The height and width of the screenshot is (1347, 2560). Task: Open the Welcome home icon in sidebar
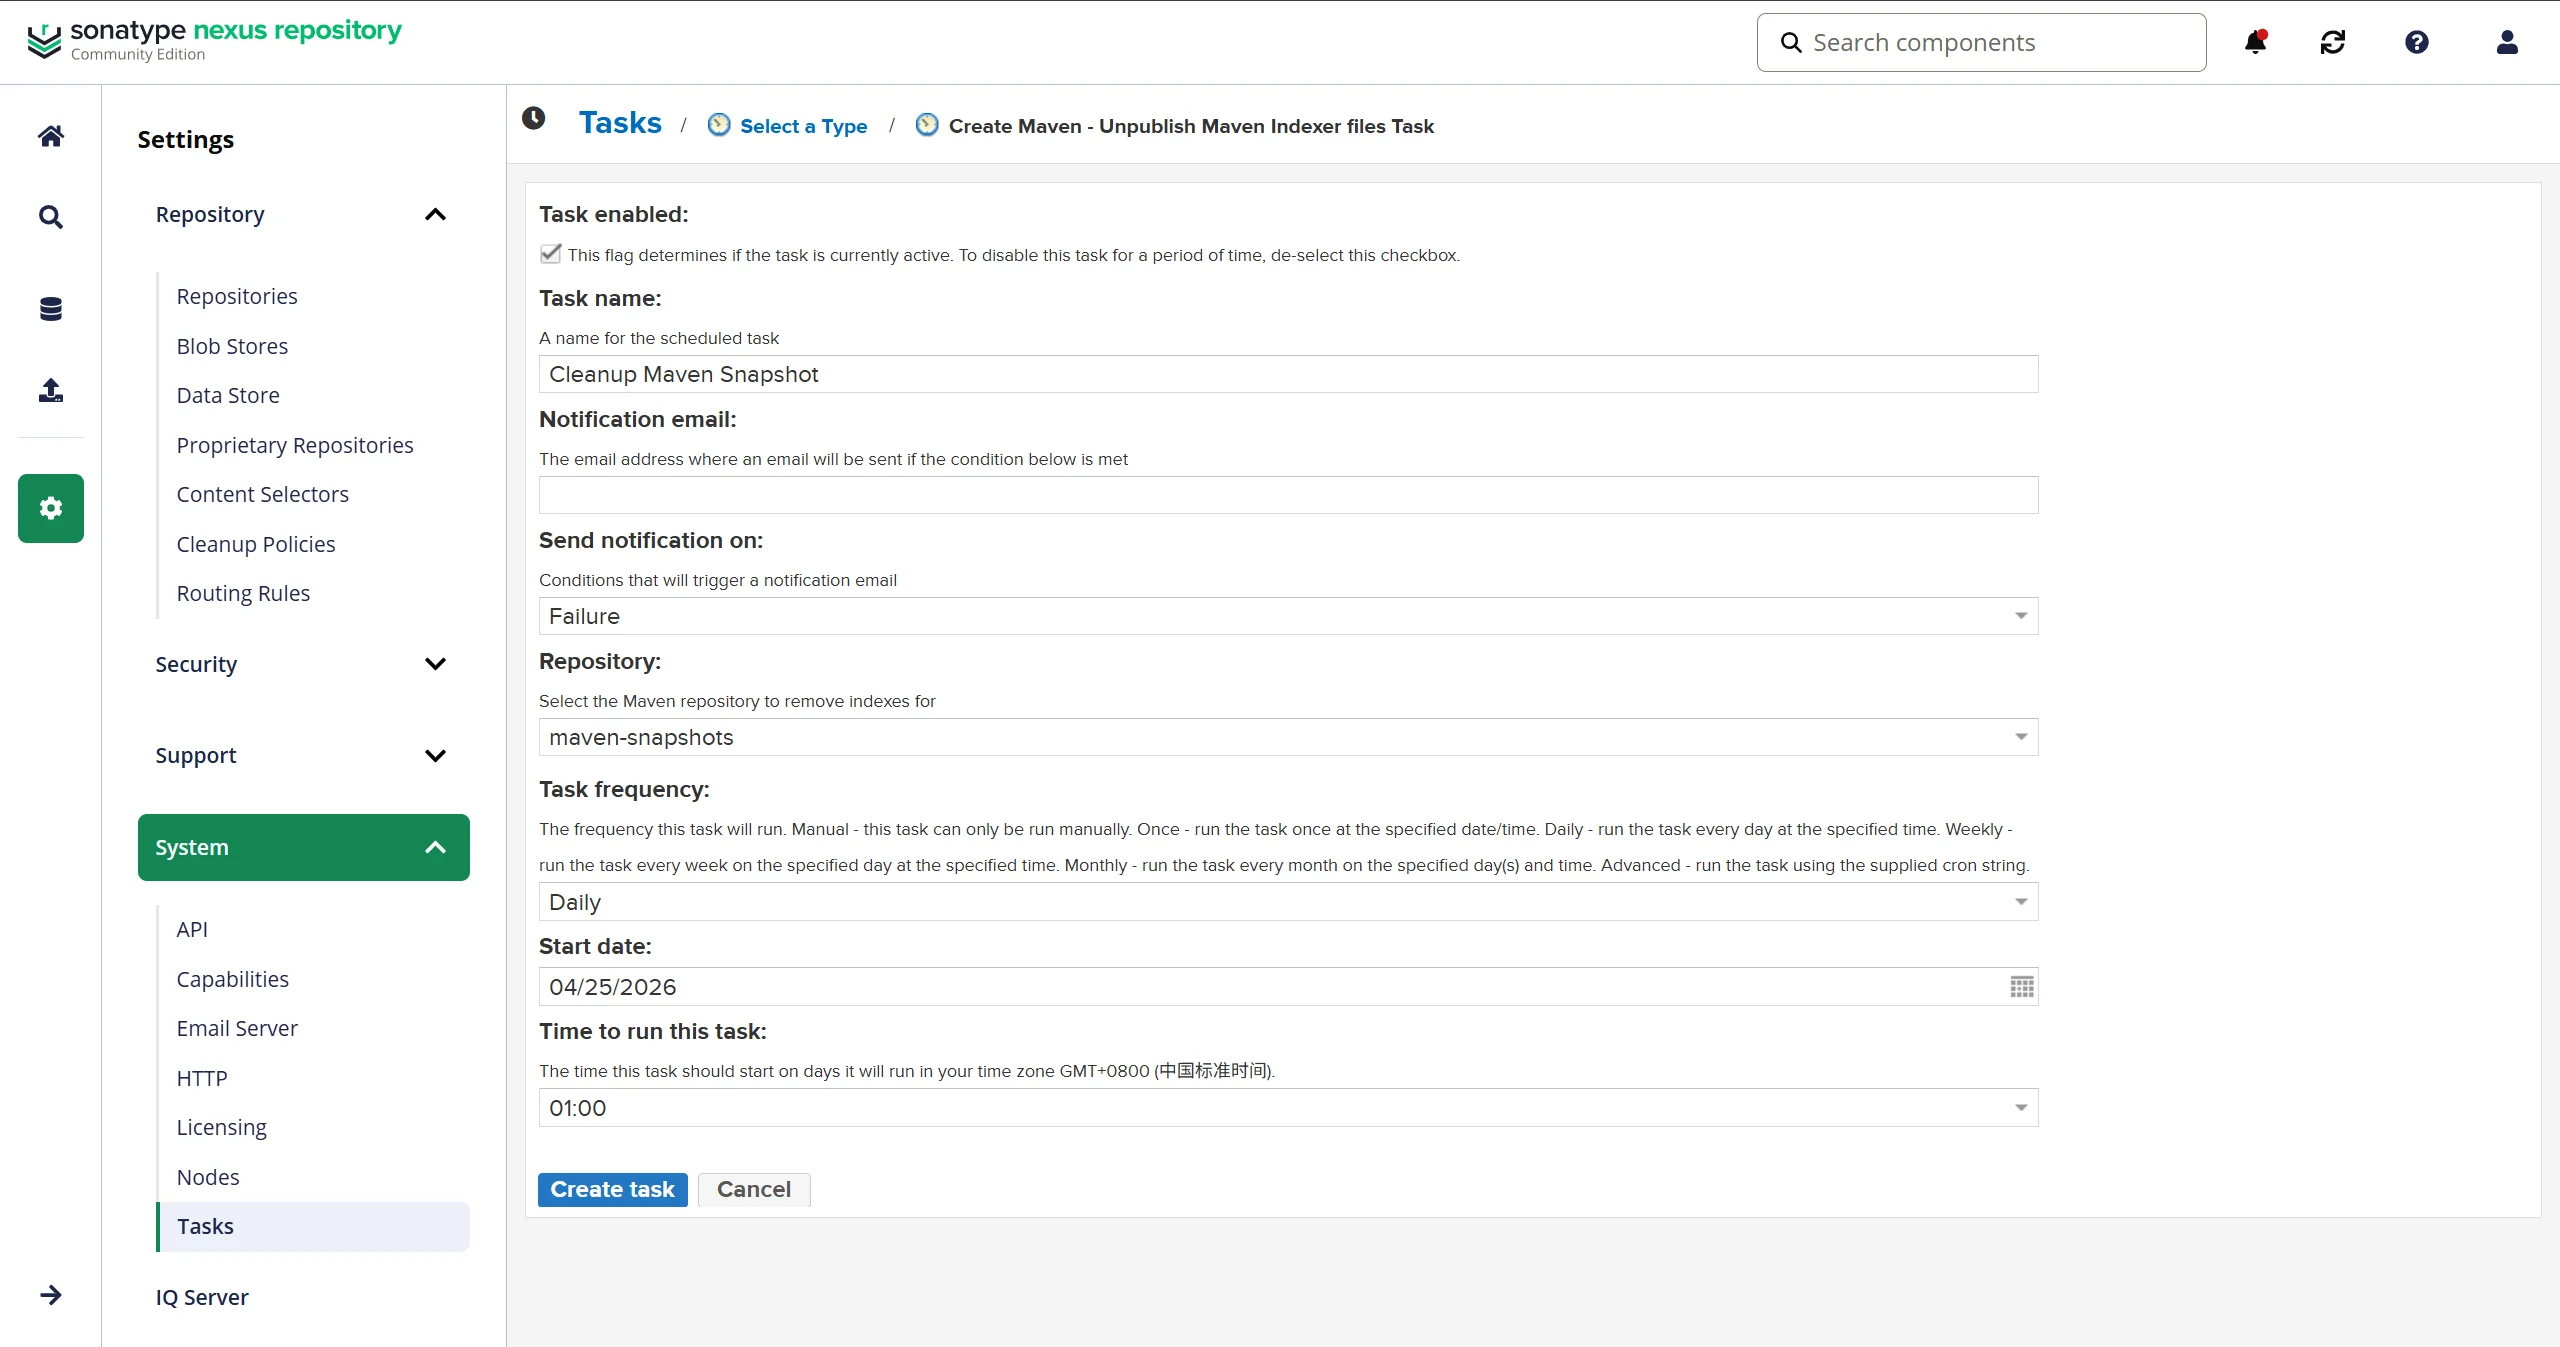[51, 136]
